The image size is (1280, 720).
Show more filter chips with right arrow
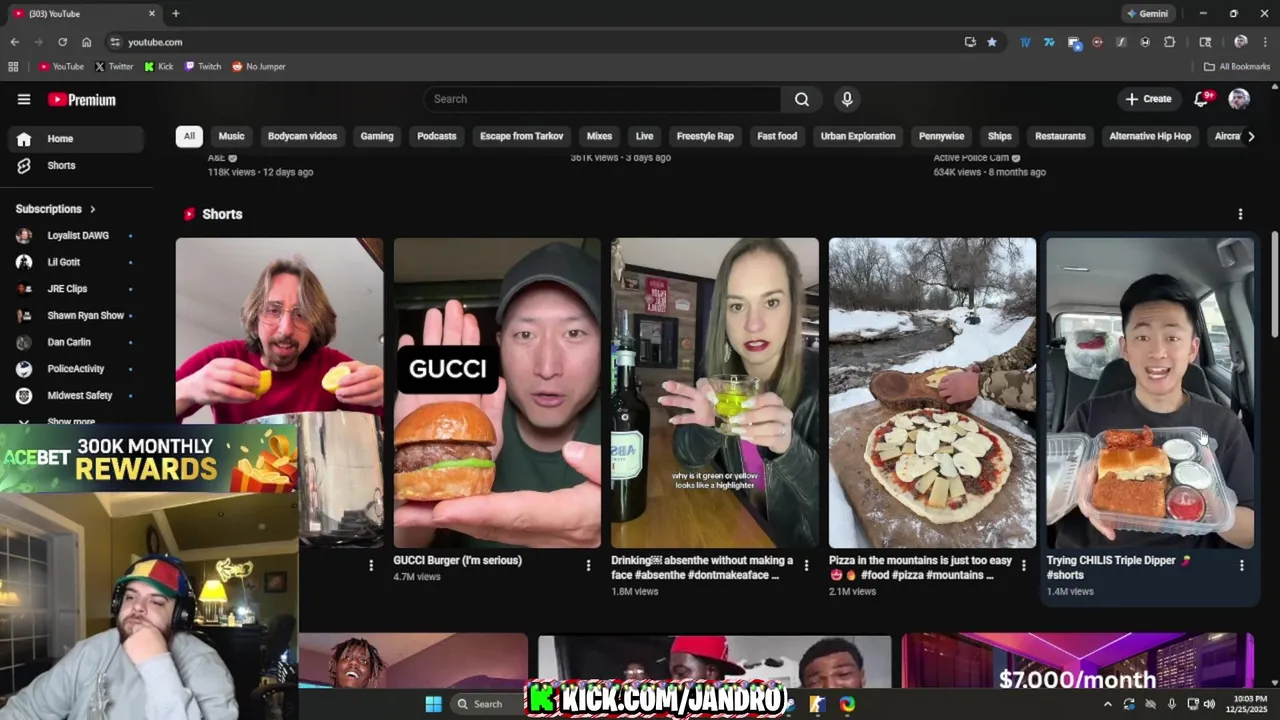click(1250, 136)
